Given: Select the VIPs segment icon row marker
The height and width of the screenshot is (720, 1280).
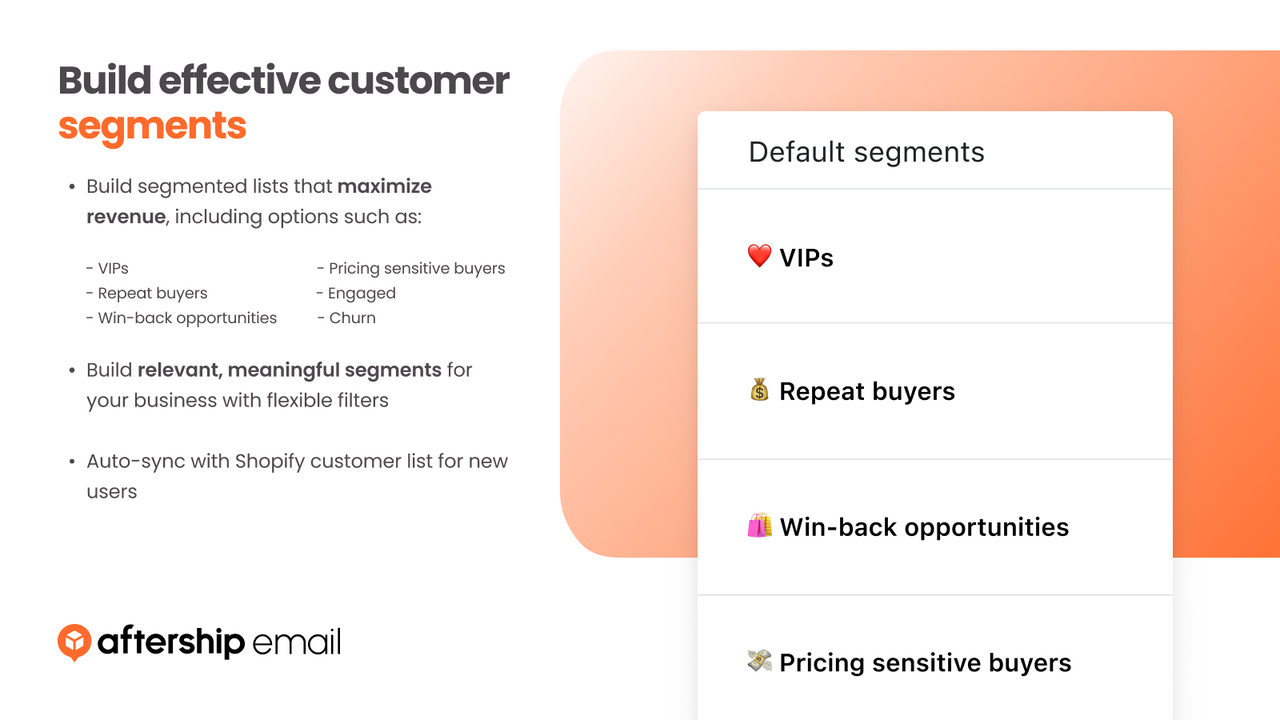Looking at the screenshot, I should coord(762,257).
